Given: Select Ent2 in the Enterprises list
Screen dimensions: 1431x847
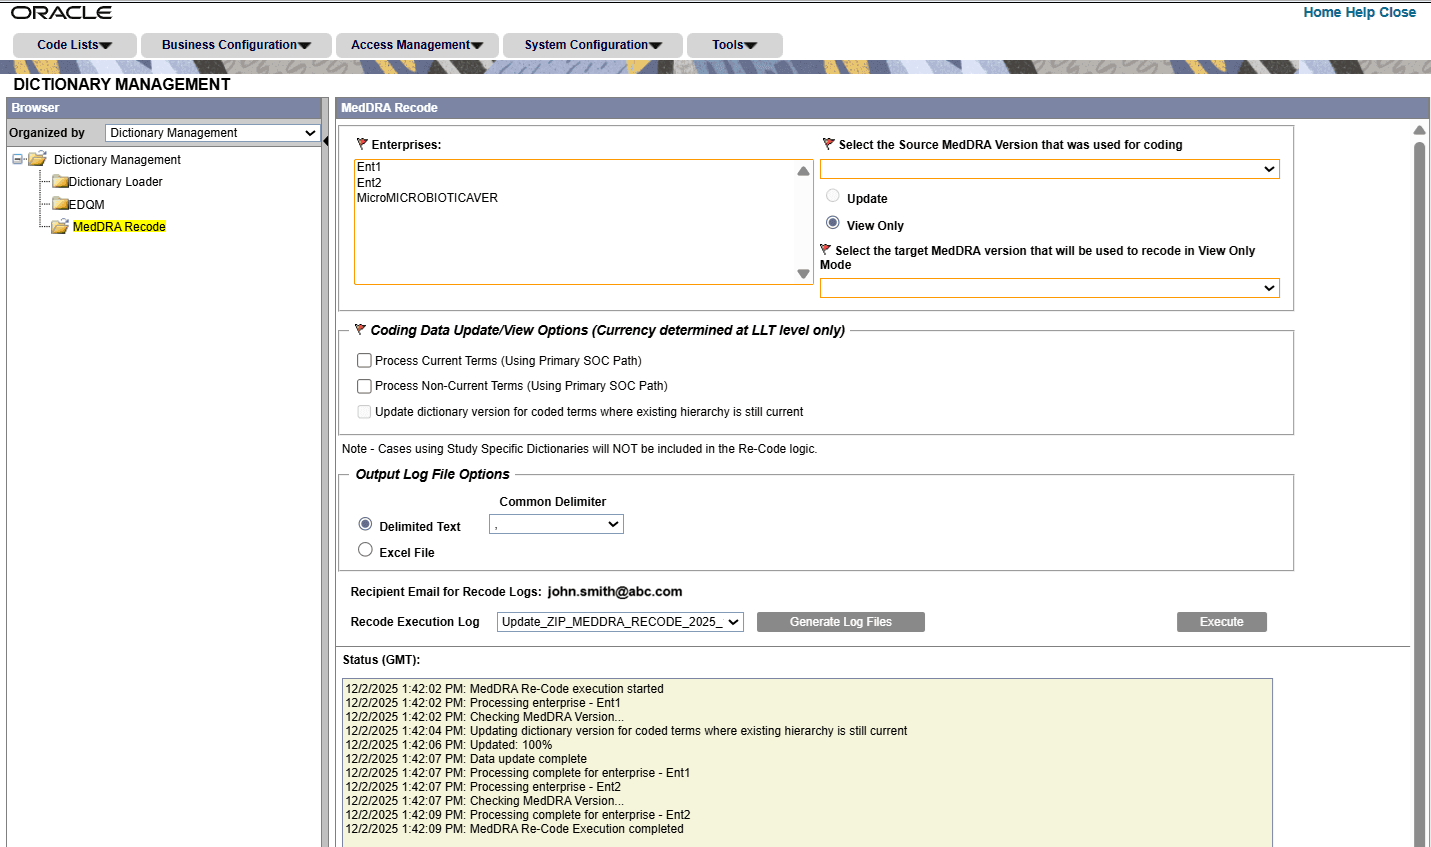Looking at the screenshot, I should pos(369,183).
